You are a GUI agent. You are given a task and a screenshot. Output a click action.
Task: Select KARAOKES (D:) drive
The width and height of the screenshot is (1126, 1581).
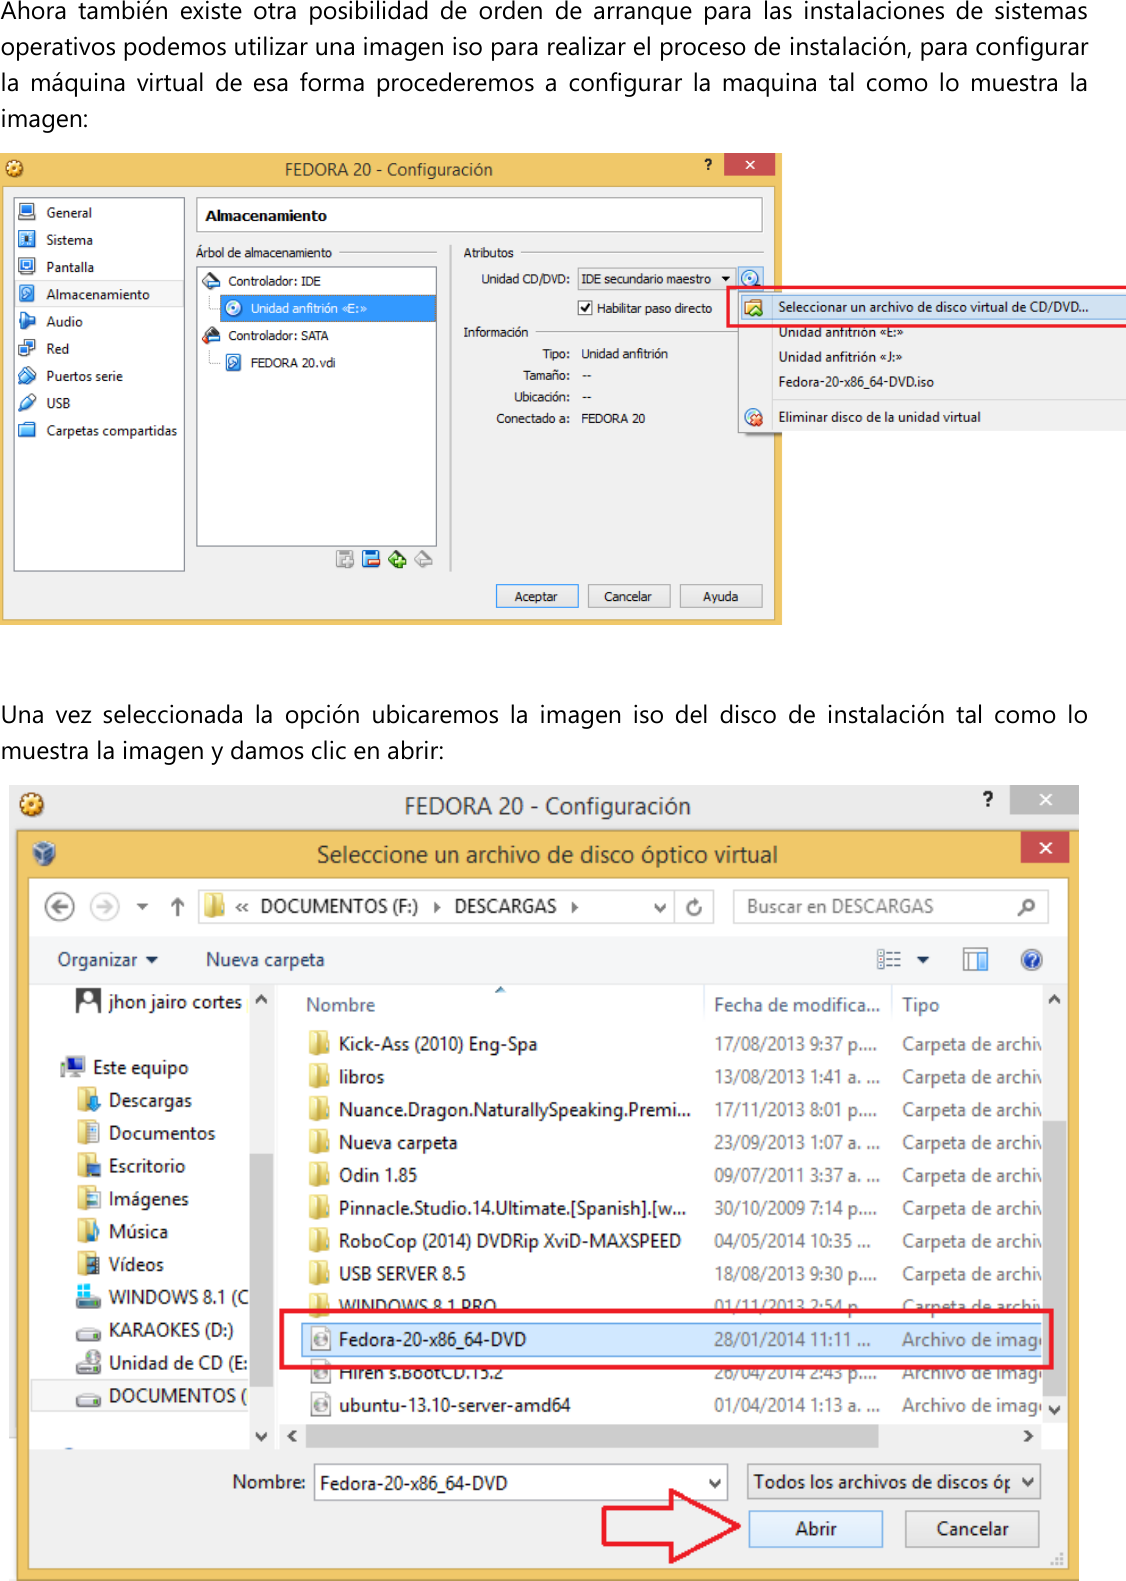click(x=155, y=1330)
